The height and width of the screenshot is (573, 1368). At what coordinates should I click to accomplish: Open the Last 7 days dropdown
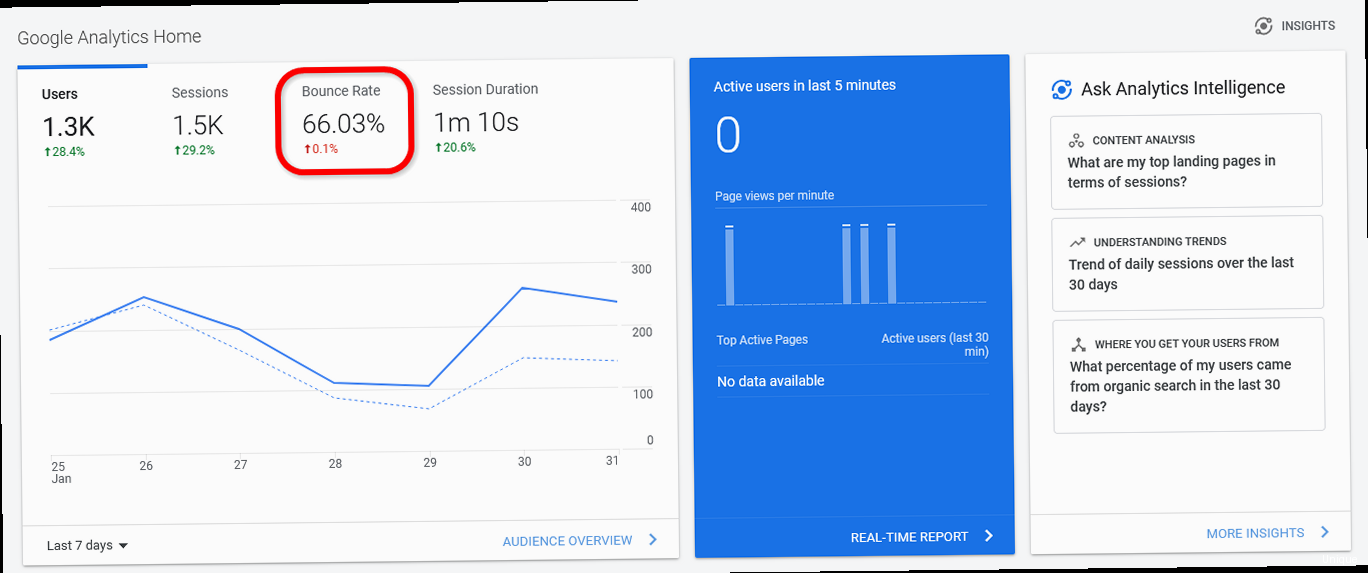click(x=88, y=545)
